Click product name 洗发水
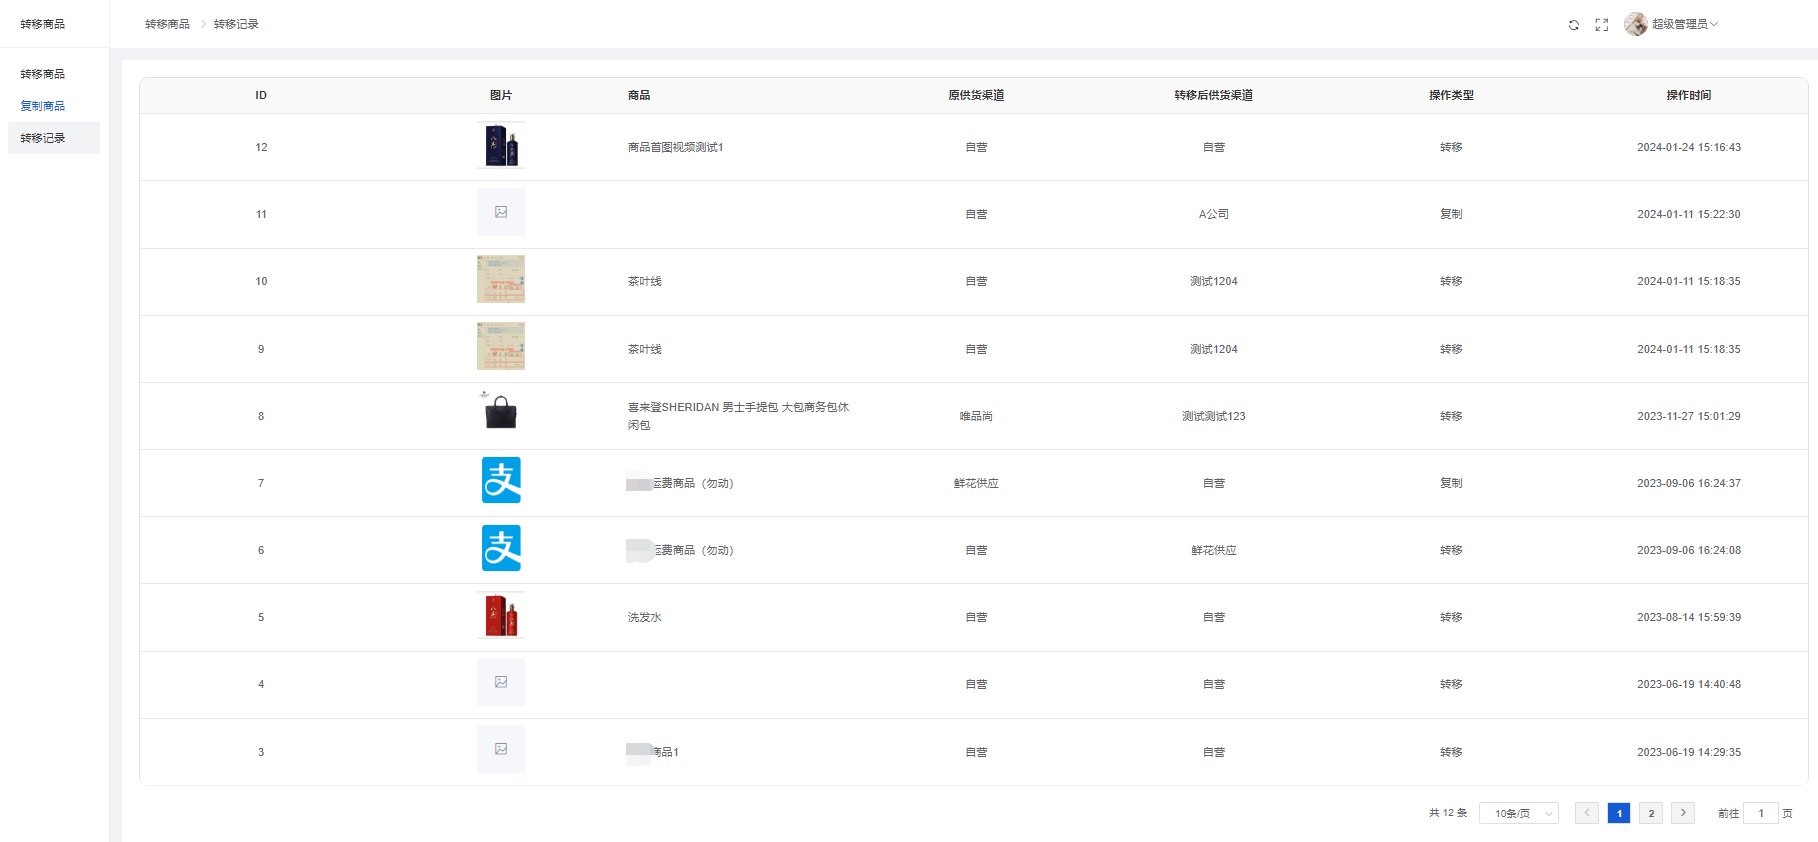Screen dimensions: 1818x842 [645, 618]
